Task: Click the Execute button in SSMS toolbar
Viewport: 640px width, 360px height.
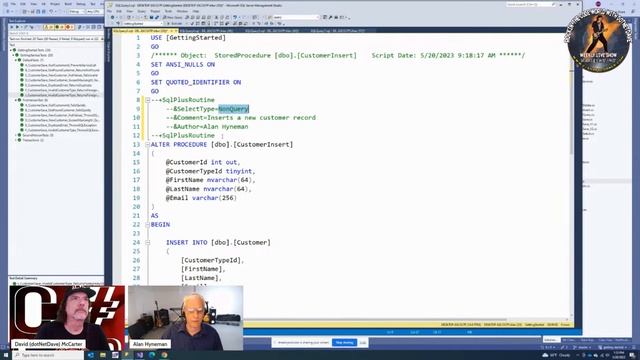Action: [x=174, y=24]
